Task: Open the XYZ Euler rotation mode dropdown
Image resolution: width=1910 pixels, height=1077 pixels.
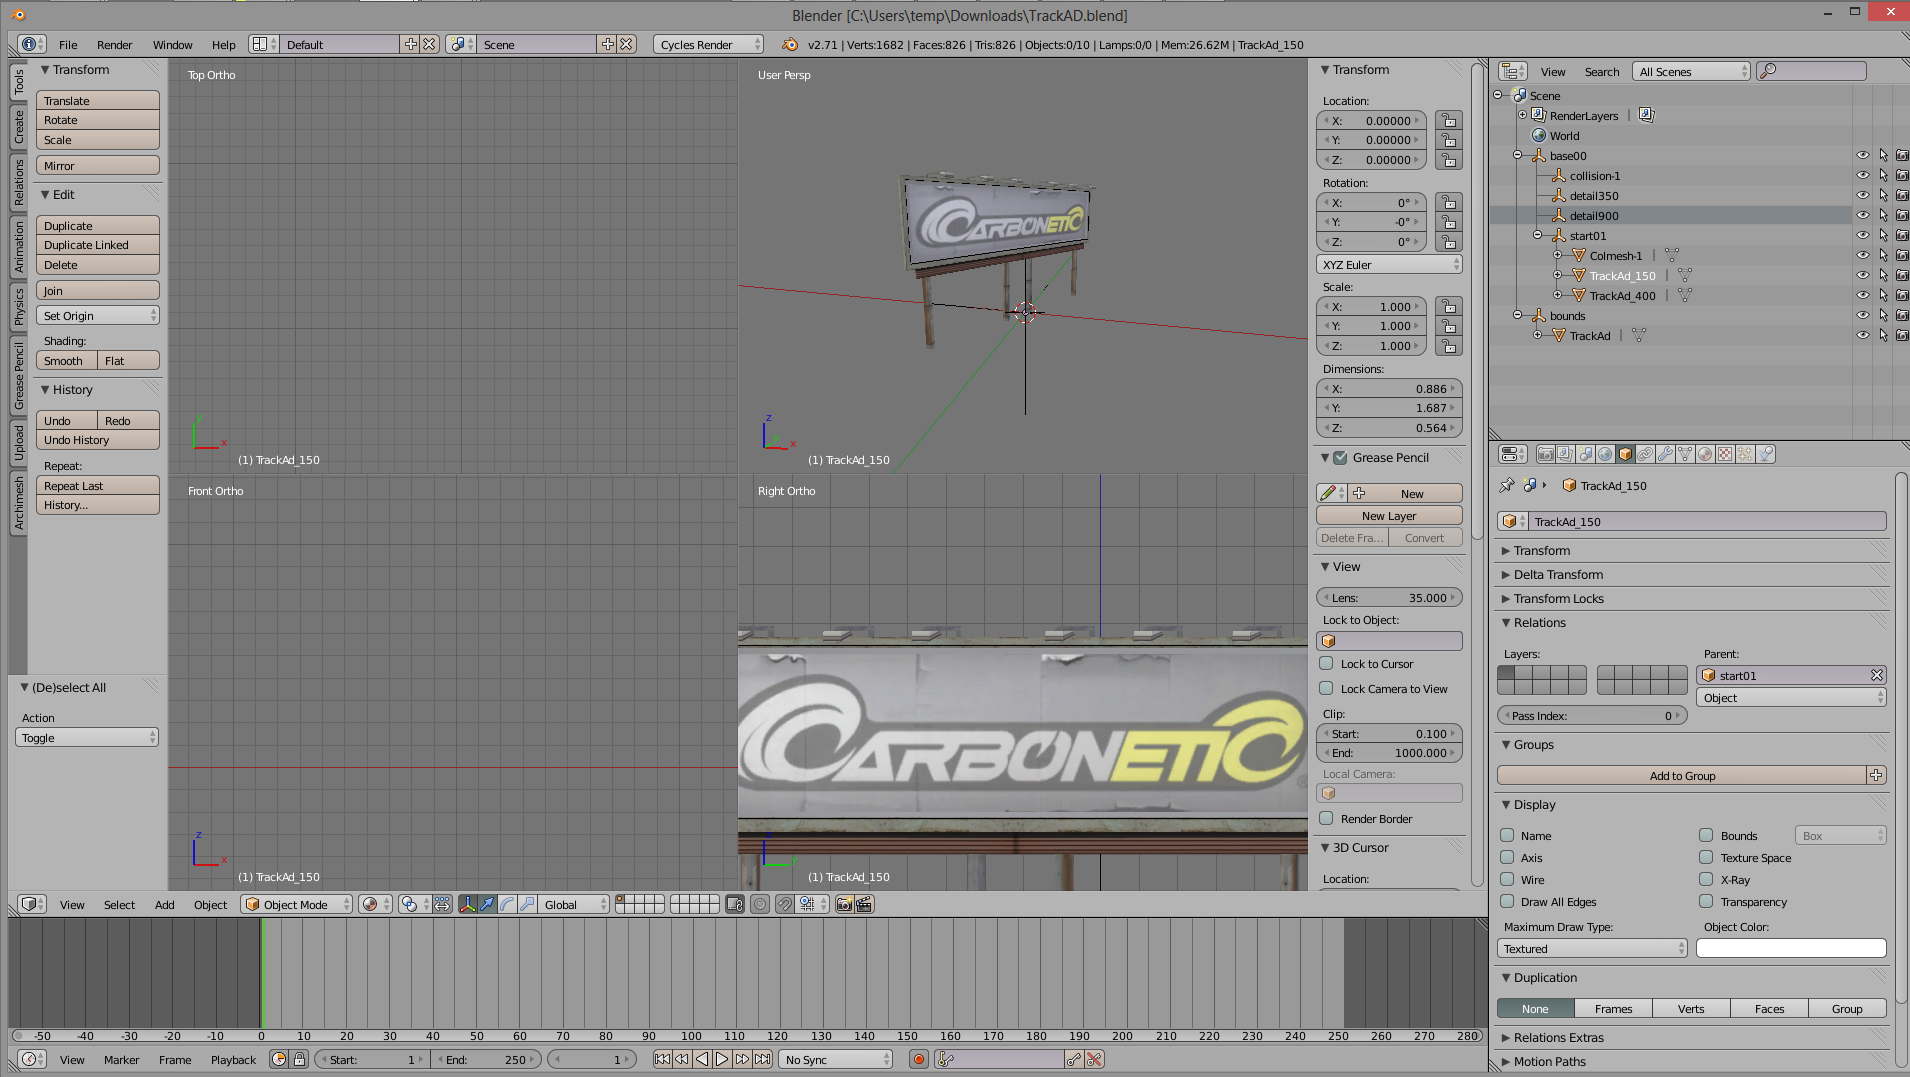Action: [x=1389, y=264]
